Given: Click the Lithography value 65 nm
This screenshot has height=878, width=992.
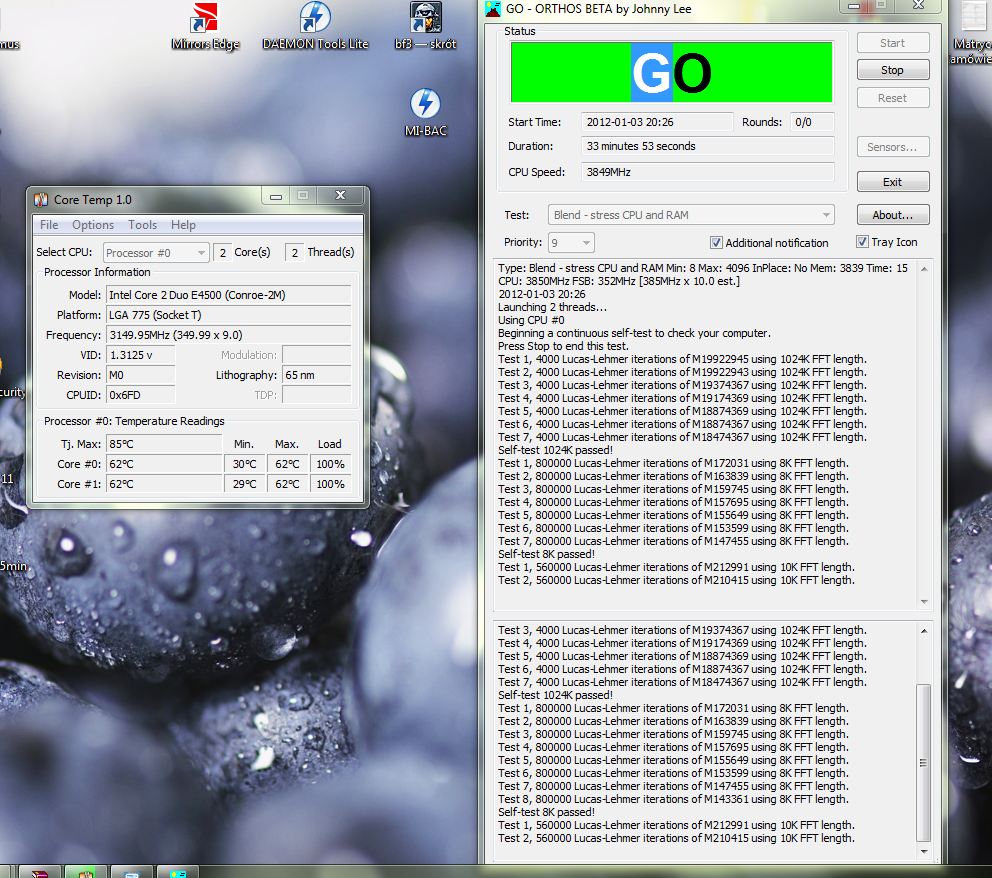Looking at the screenshot, I should 316,375.
